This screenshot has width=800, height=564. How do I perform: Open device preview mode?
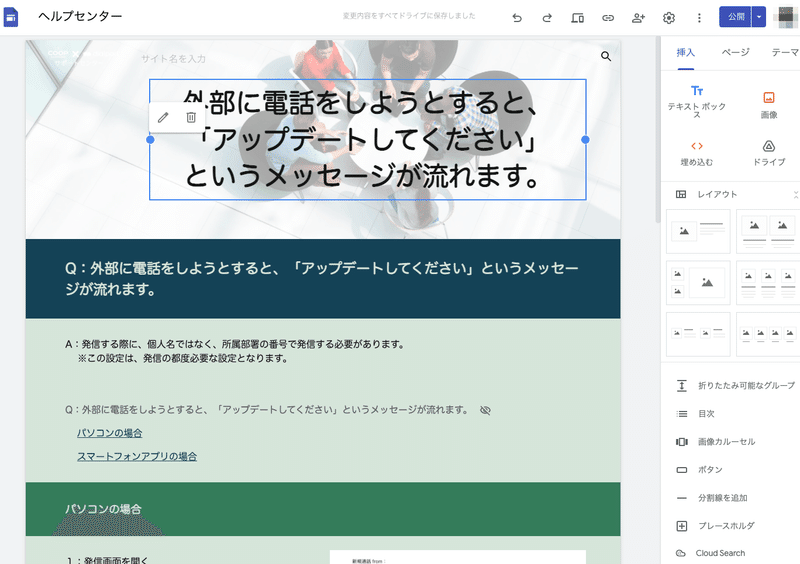coord(578,18)
